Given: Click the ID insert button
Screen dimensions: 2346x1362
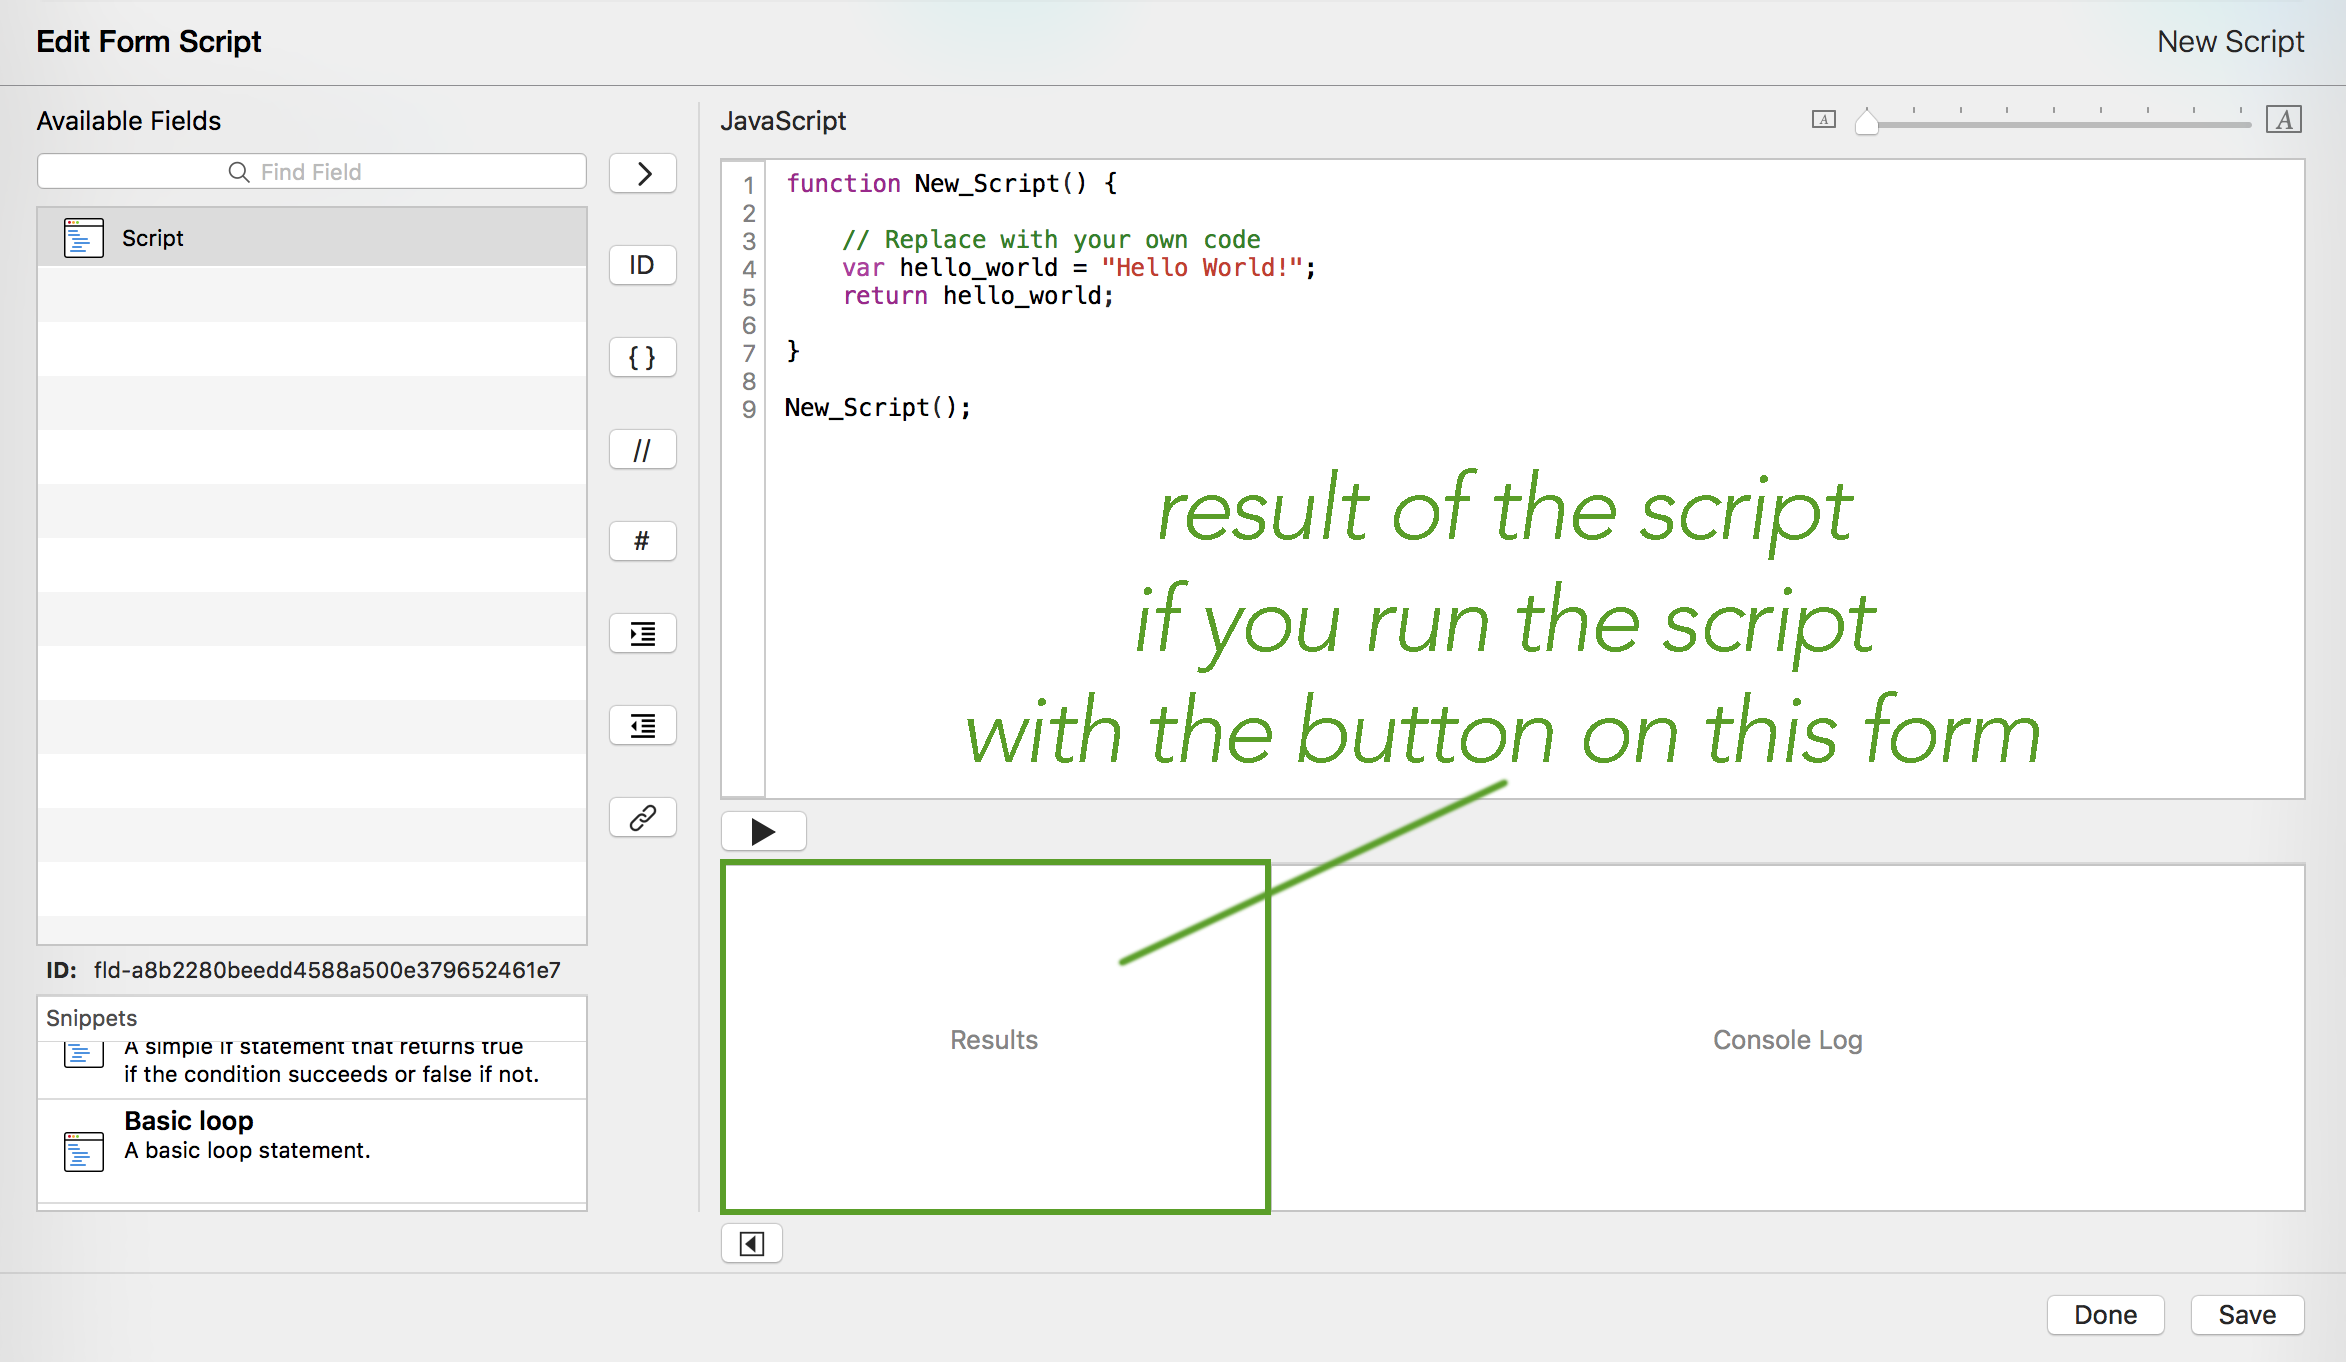Looking at the screenshot, I should (x=643, y=265).
